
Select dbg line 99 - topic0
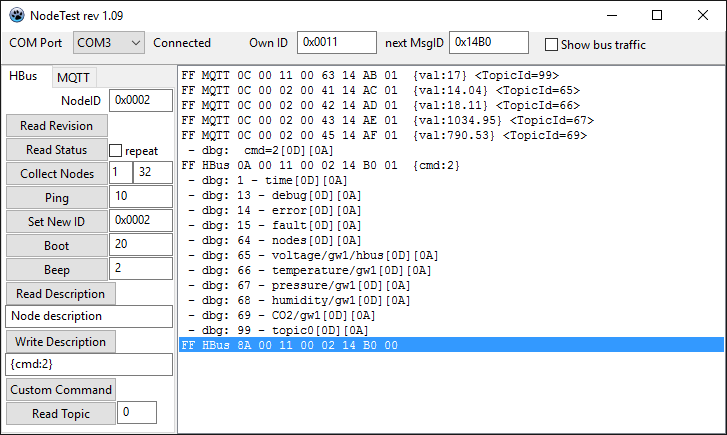451,330
